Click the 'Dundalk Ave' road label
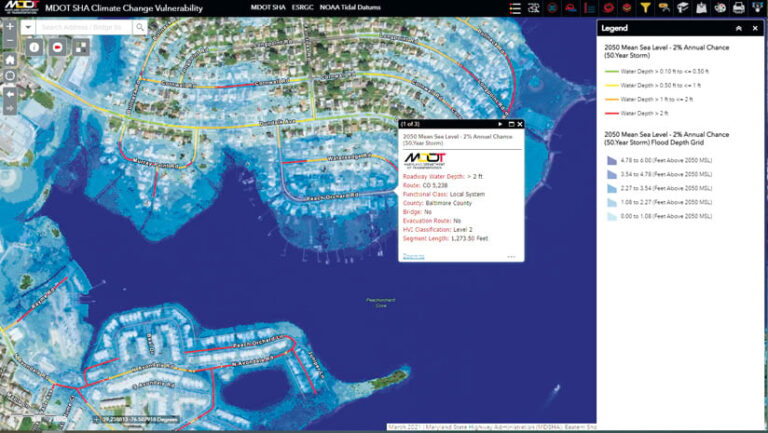Image resolution: width=768 pixels, height=433 pixels. (x=277, y=121)
